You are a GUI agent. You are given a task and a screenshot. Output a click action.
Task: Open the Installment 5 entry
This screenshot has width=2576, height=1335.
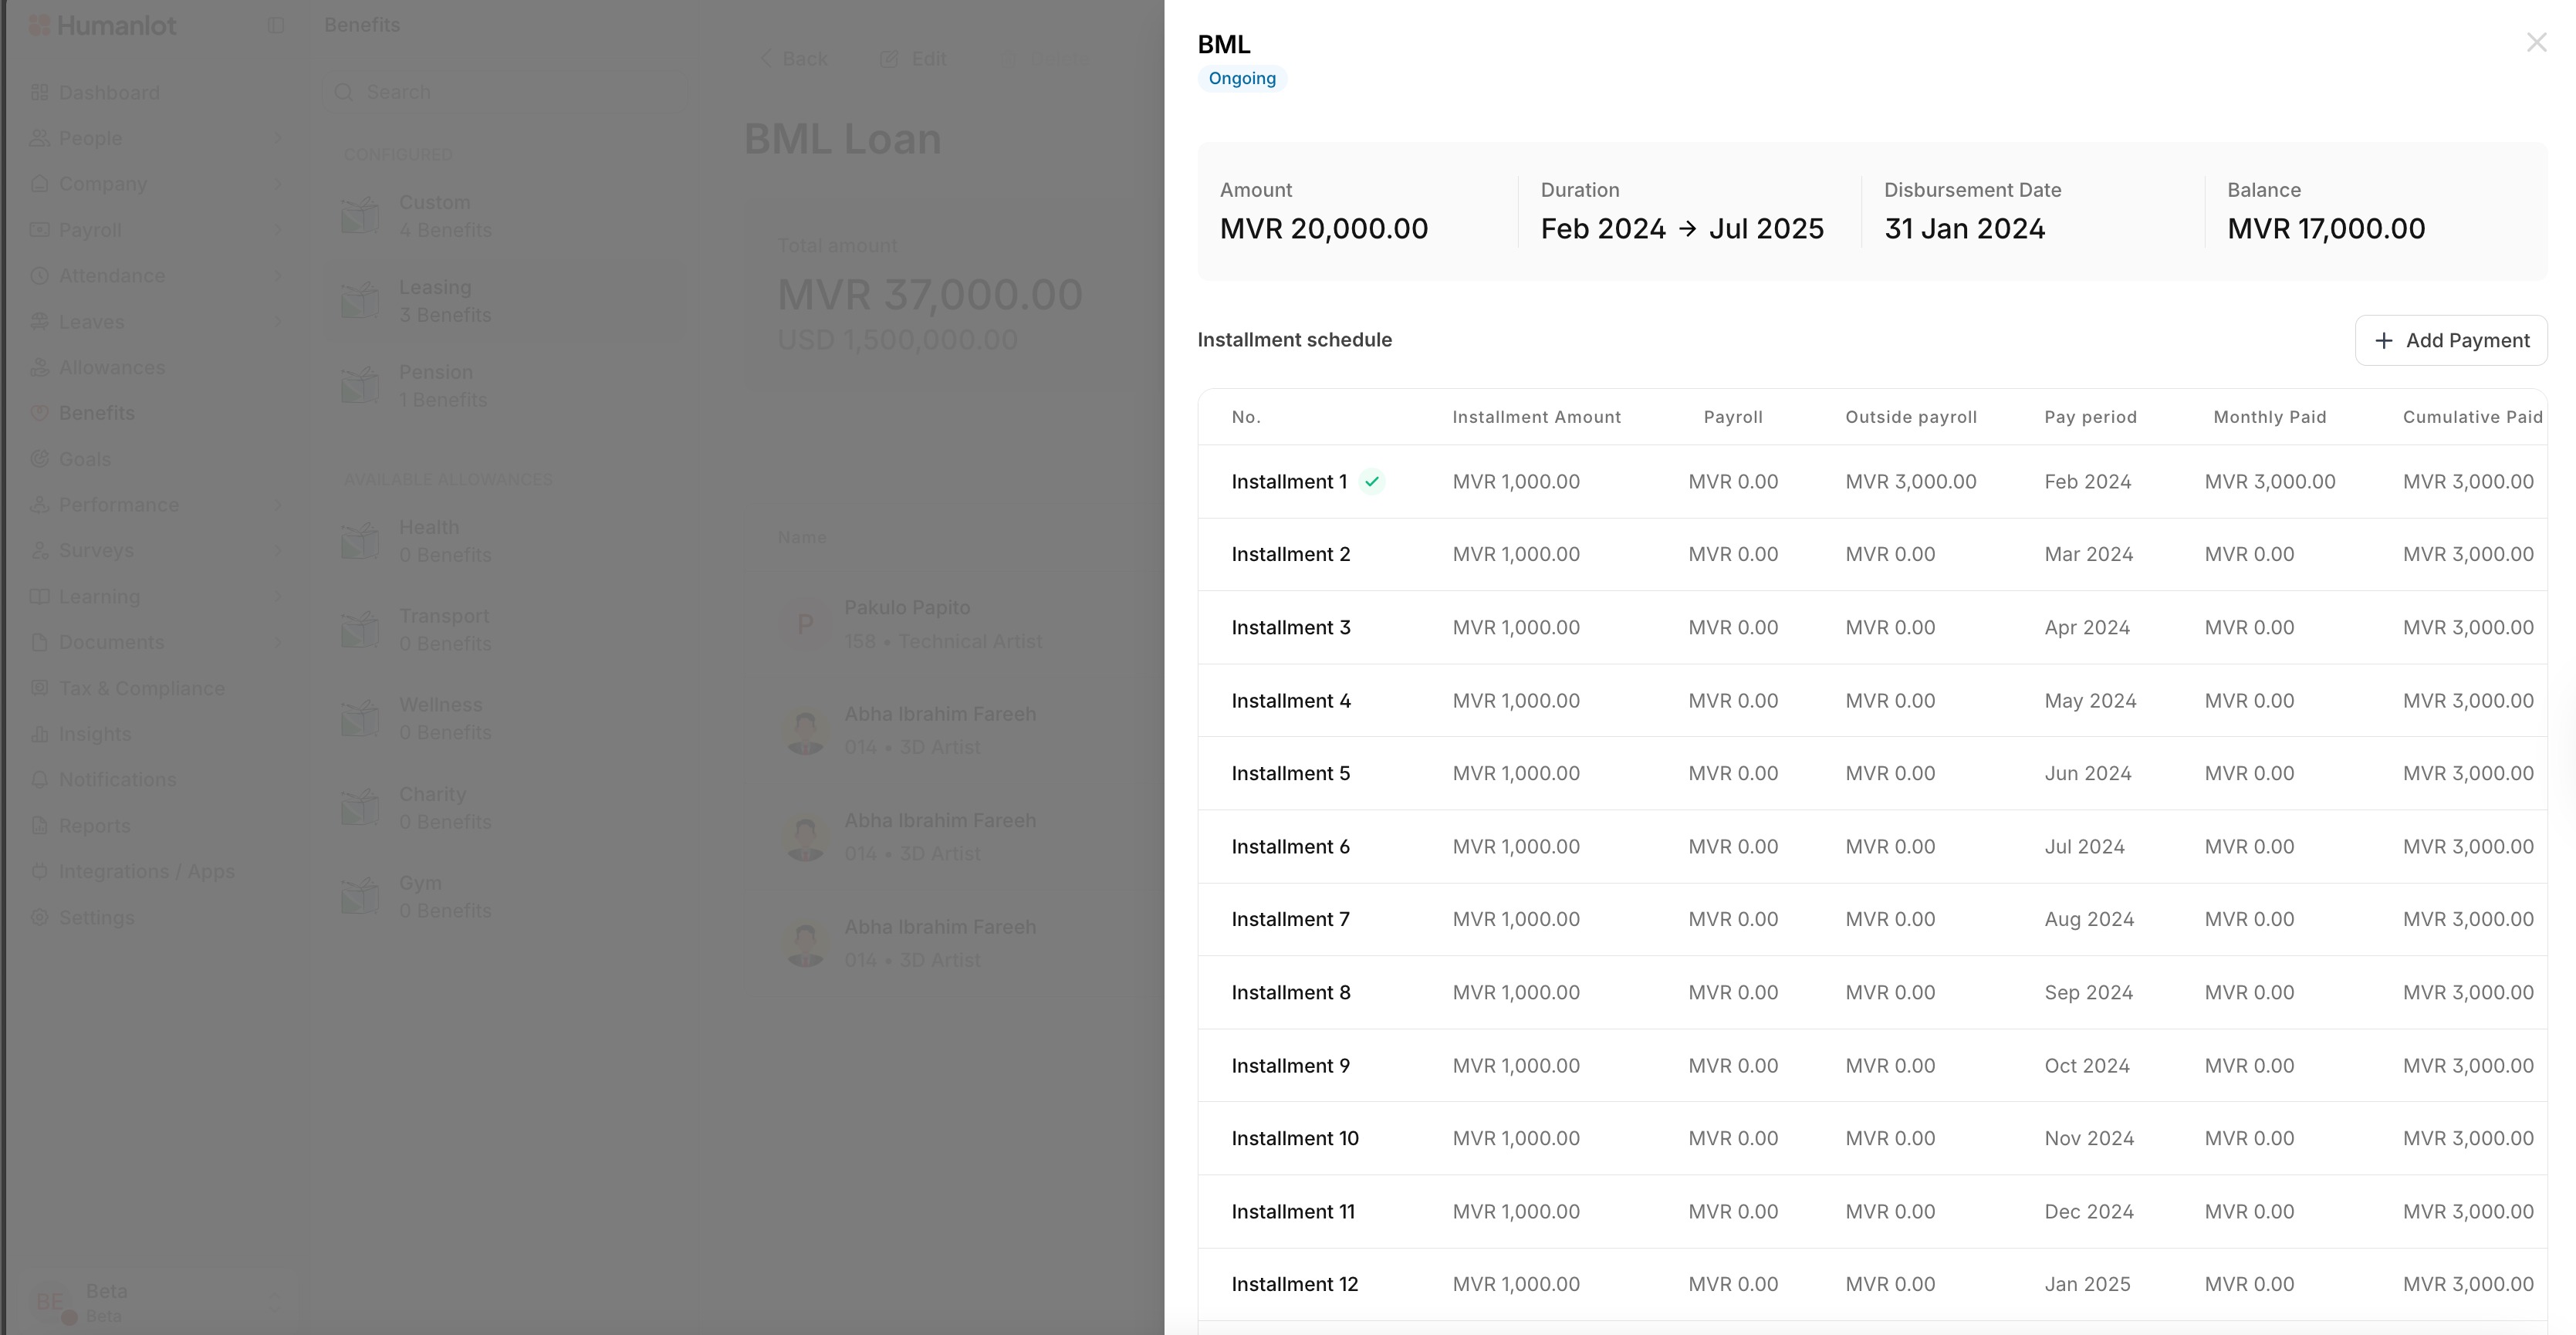(1290, 774)
